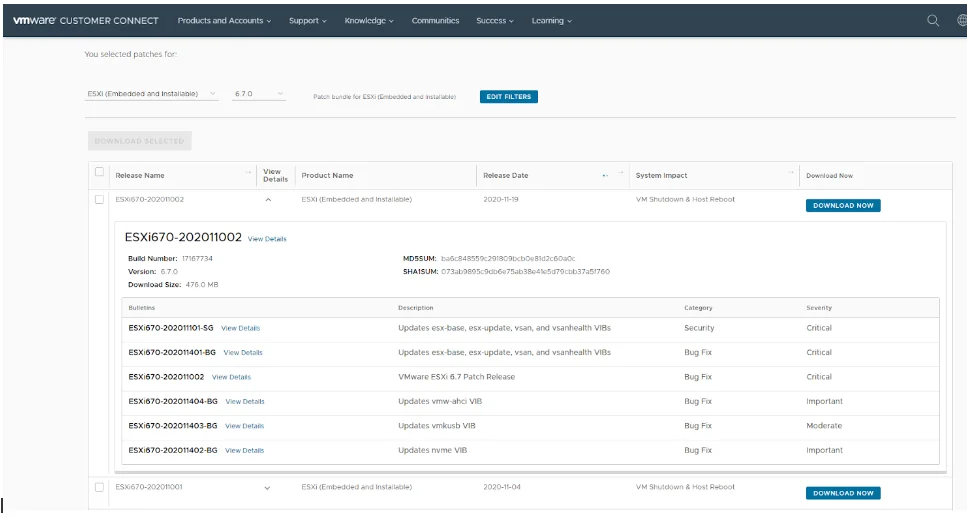Click the ESXi670-202011001 release name
This screenshot has width=967, height=519.
149,487
